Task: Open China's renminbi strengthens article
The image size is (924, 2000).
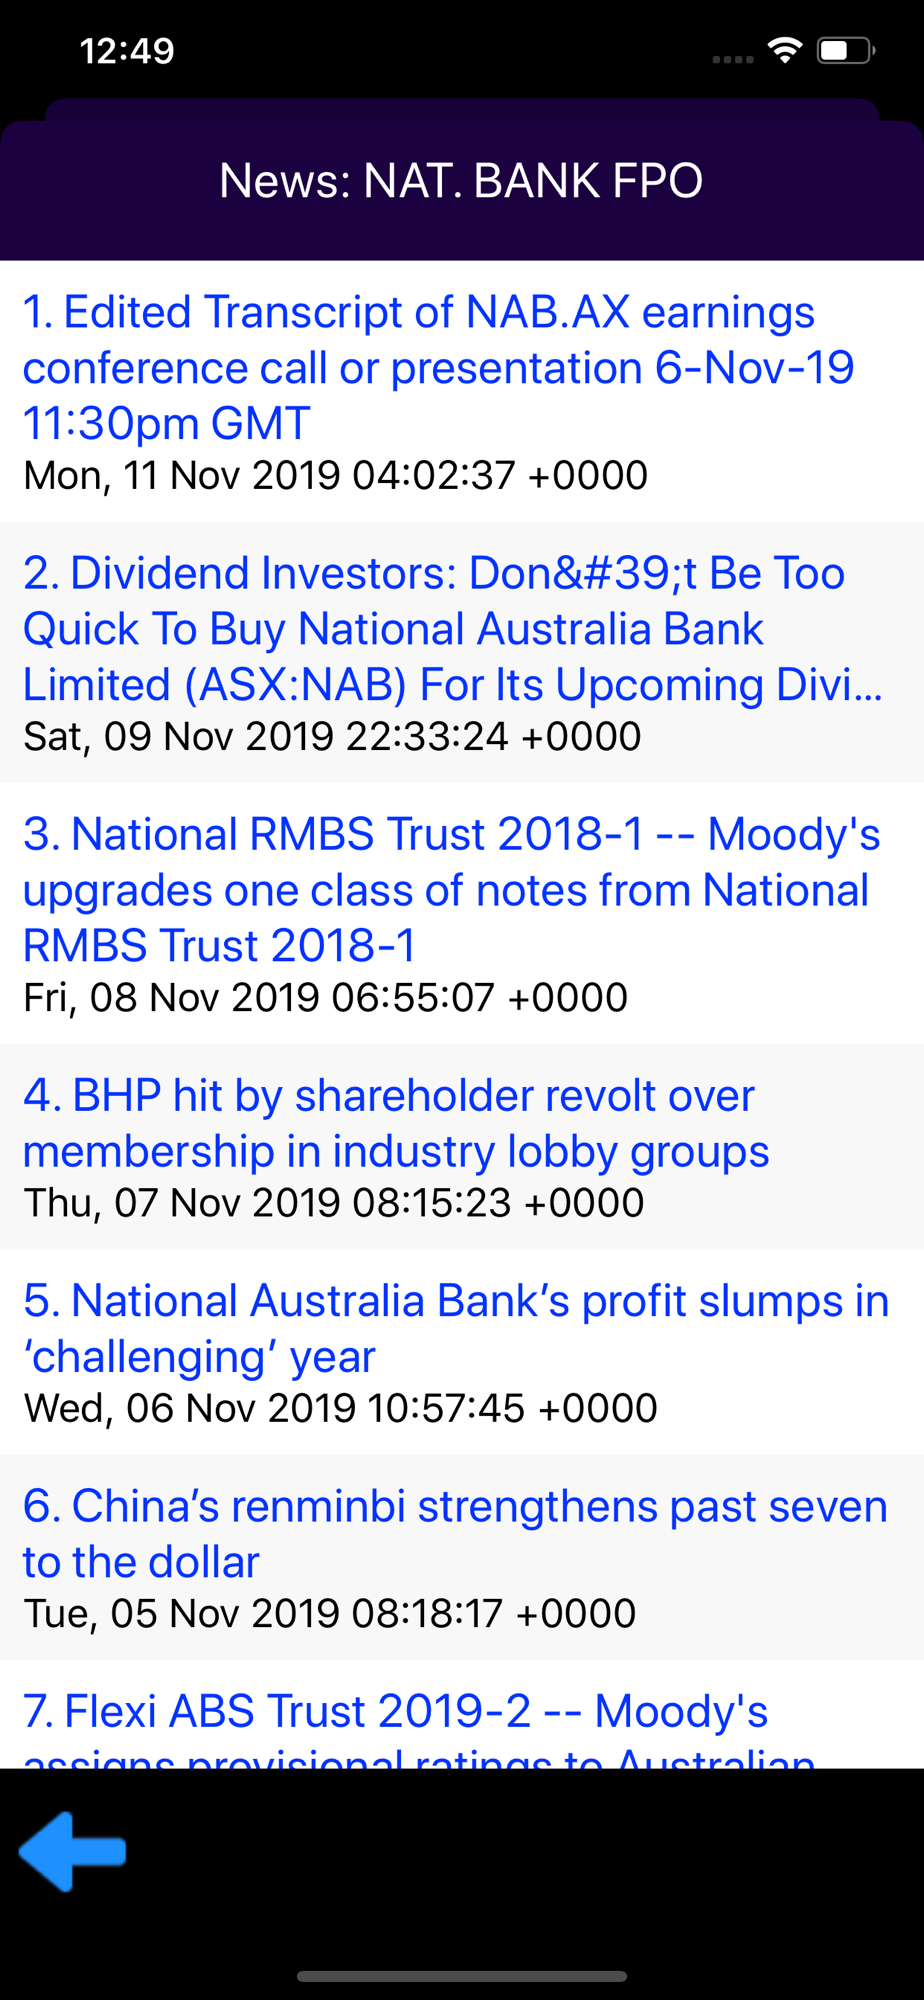Action: pyautogui.click(x=462, y=1557)
